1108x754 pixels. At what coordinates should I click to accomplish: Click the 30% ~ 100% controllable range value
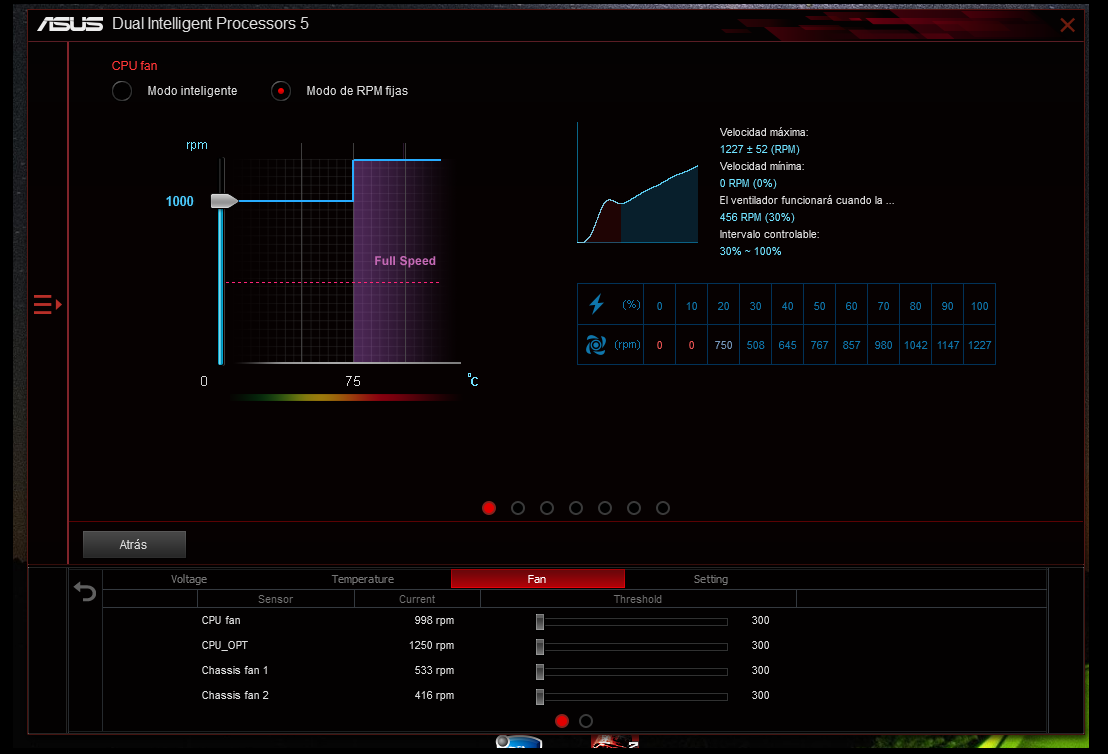tap(750, 251)
